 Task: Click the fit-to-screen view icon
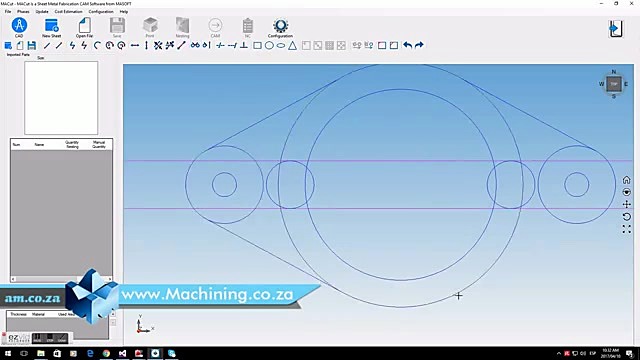(627, 229)
